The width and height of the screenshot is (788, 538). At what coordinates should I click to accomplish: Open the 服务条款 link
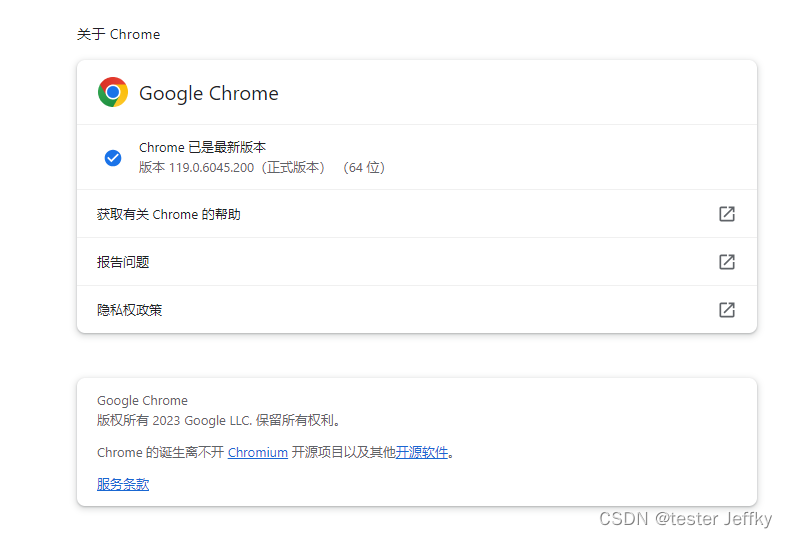(123, 484)
